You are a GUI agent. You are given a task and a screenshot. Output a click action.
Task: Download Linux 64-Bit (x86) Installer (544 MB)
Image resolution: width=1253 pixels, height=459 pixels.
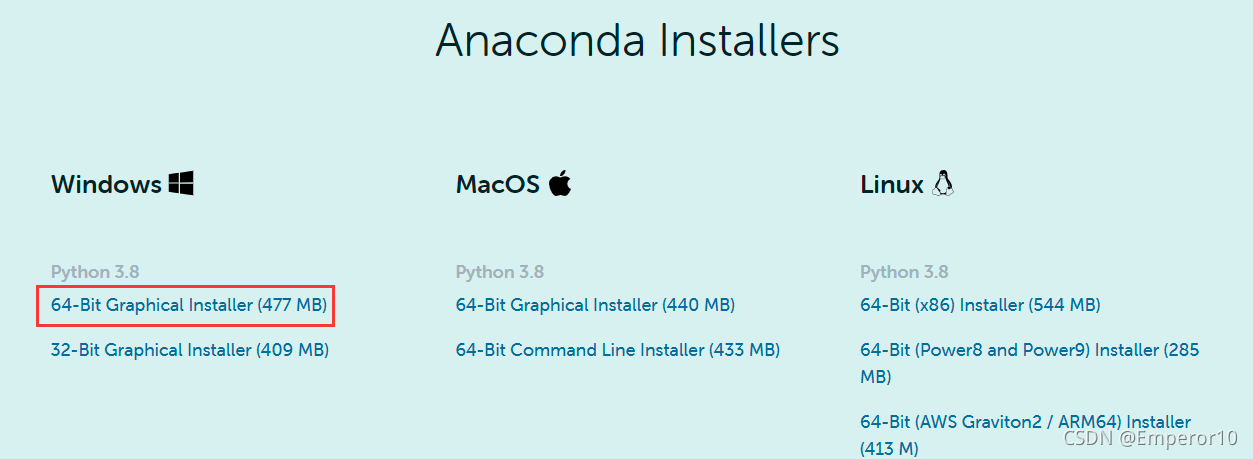(x=980, y=305)
